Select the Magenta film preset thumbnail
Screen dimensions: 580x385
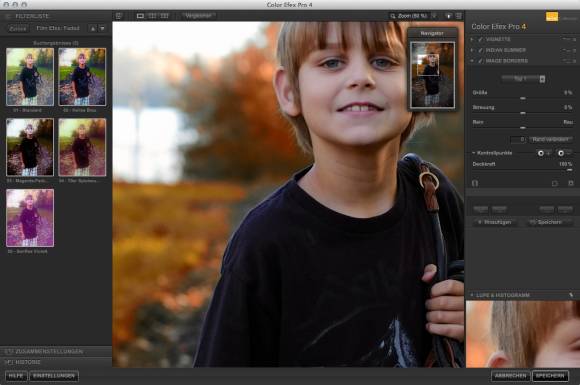(30, 147)
